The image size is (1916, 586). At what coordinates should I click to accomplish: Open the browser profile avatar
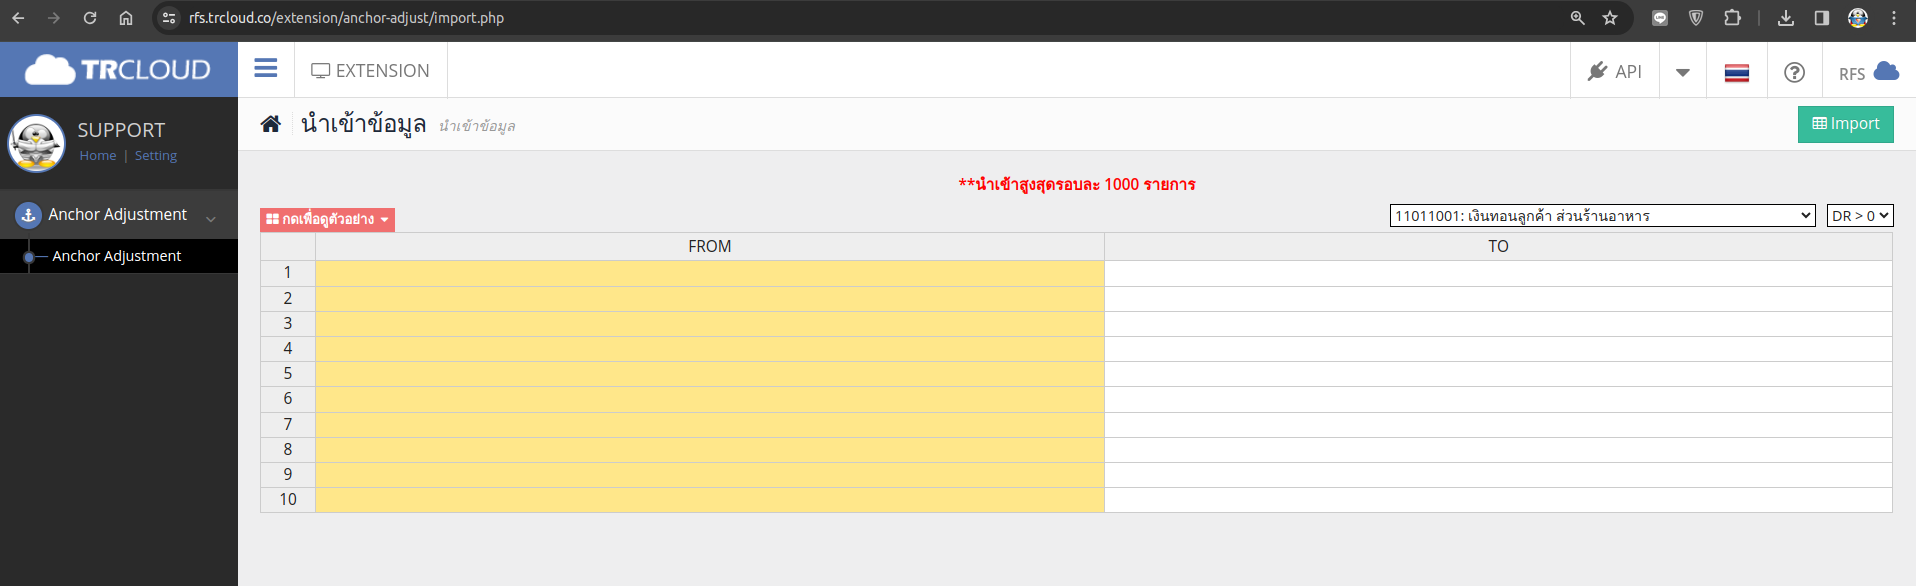click(1858, 18)
